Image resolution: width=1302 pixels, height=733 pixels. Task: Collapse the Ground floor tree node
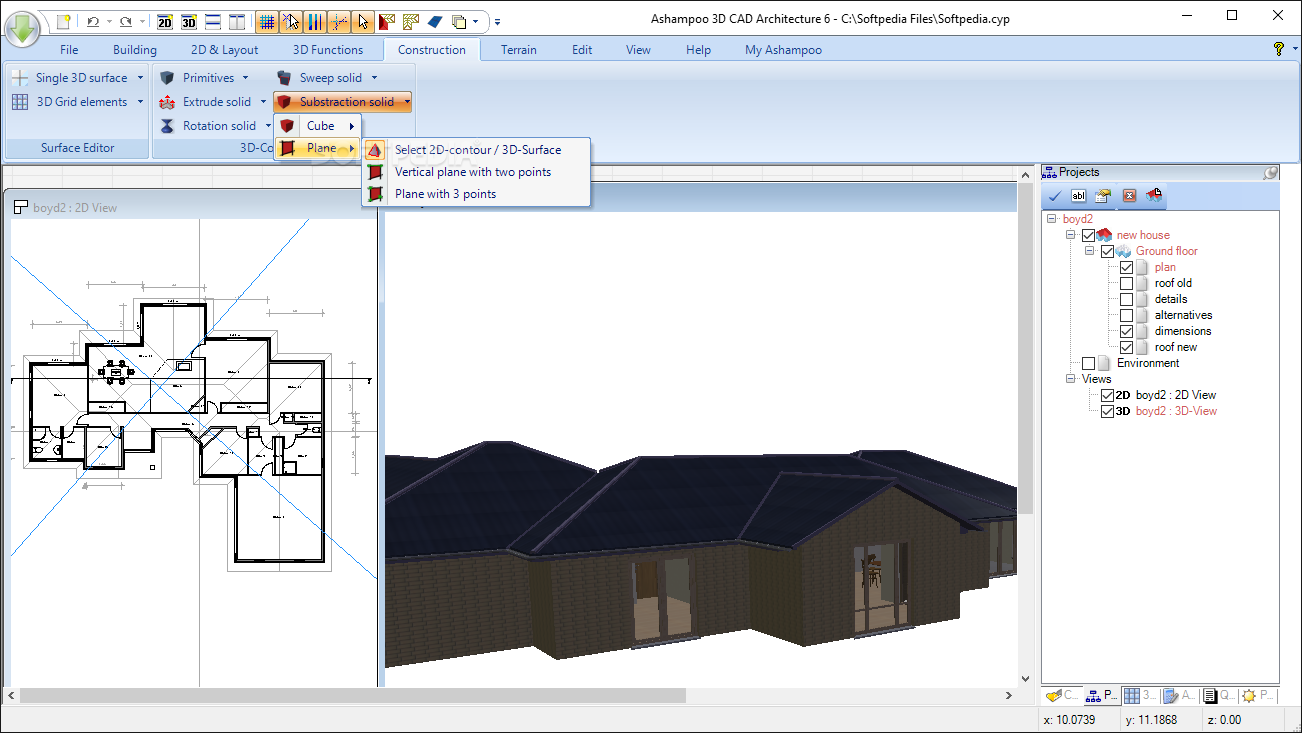pyautogui.click(x=1090, y=251)
